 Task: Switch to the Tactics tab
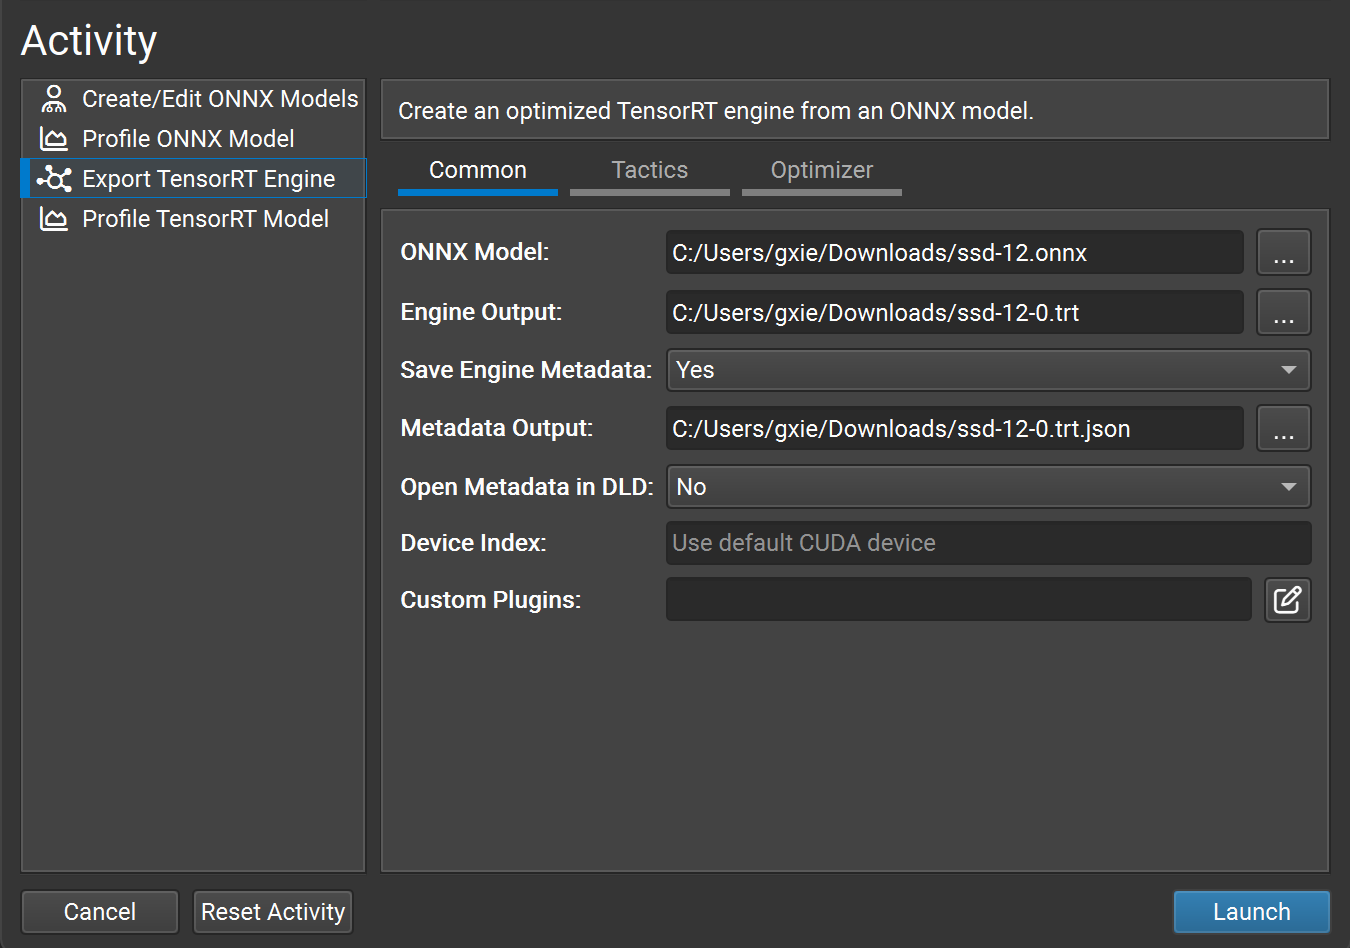click(x=649, y=170)
